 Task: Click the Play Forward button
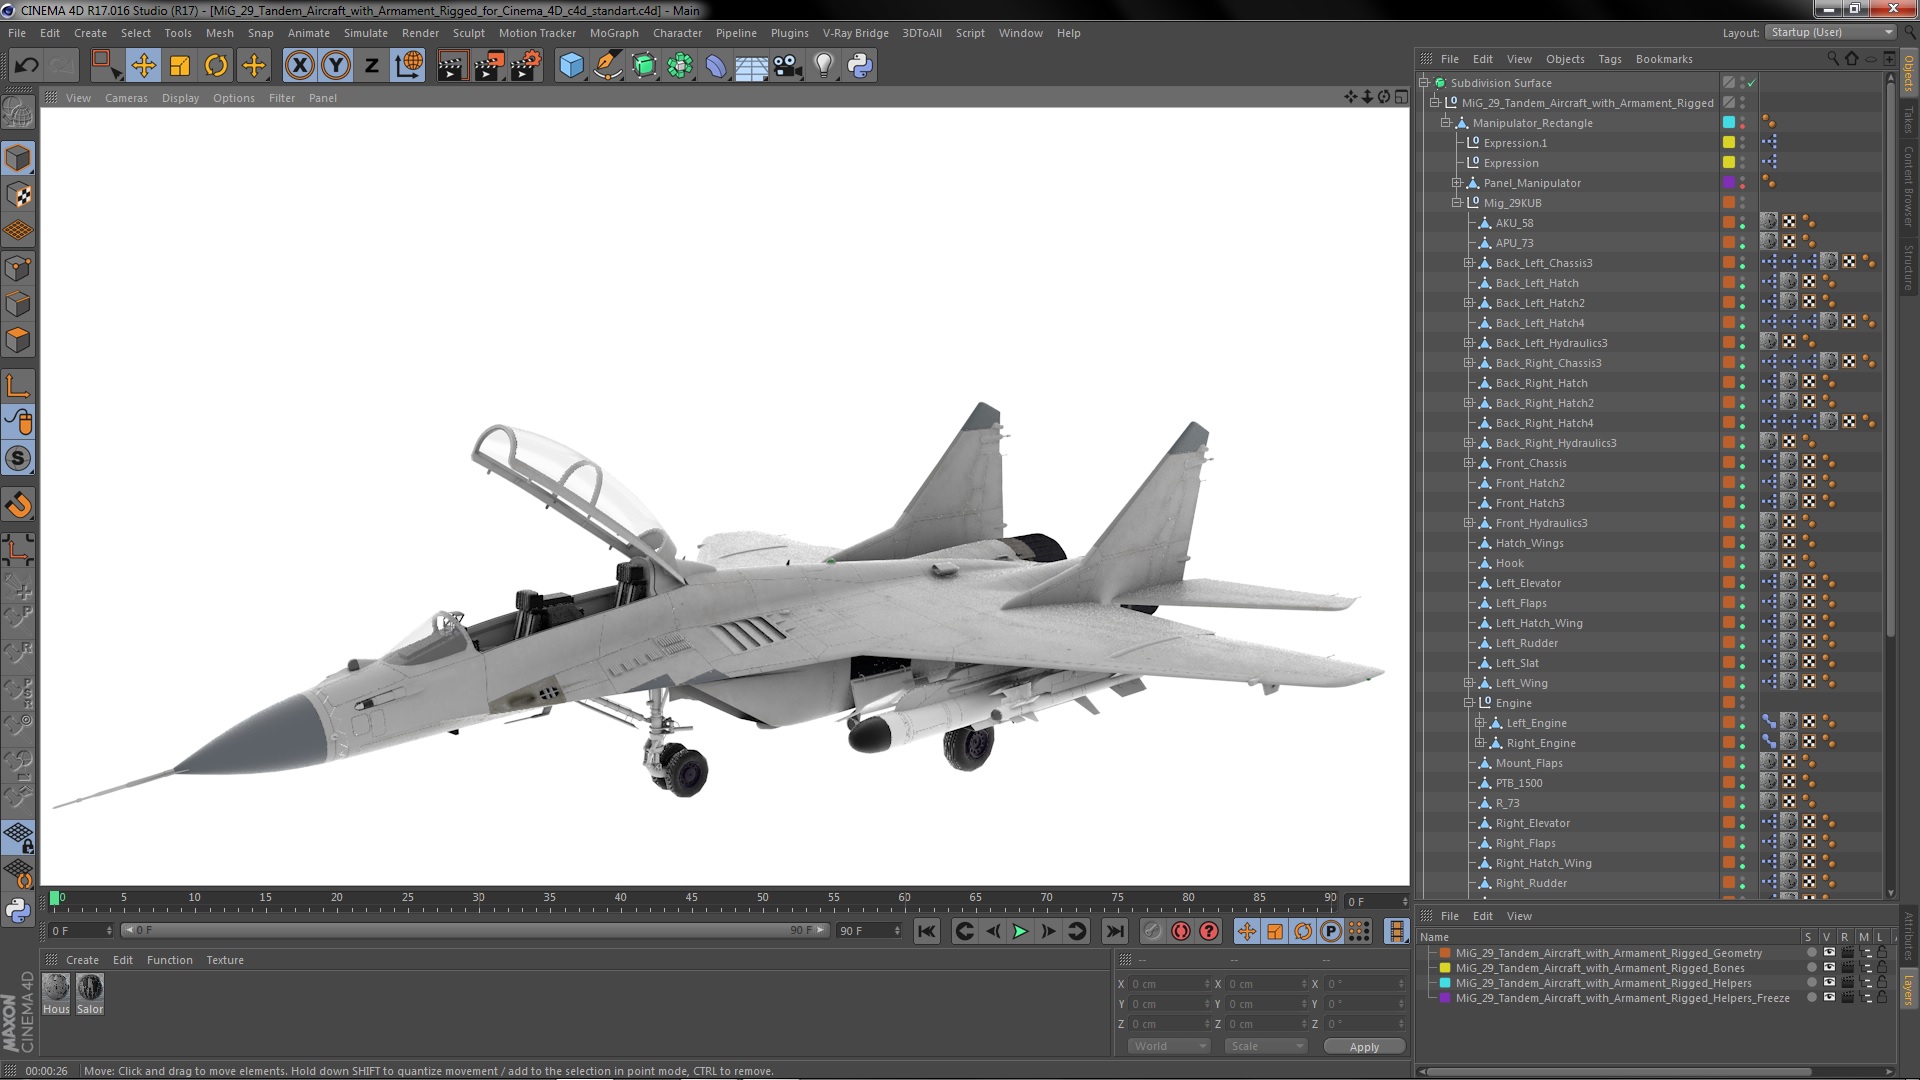(1020, 931)
